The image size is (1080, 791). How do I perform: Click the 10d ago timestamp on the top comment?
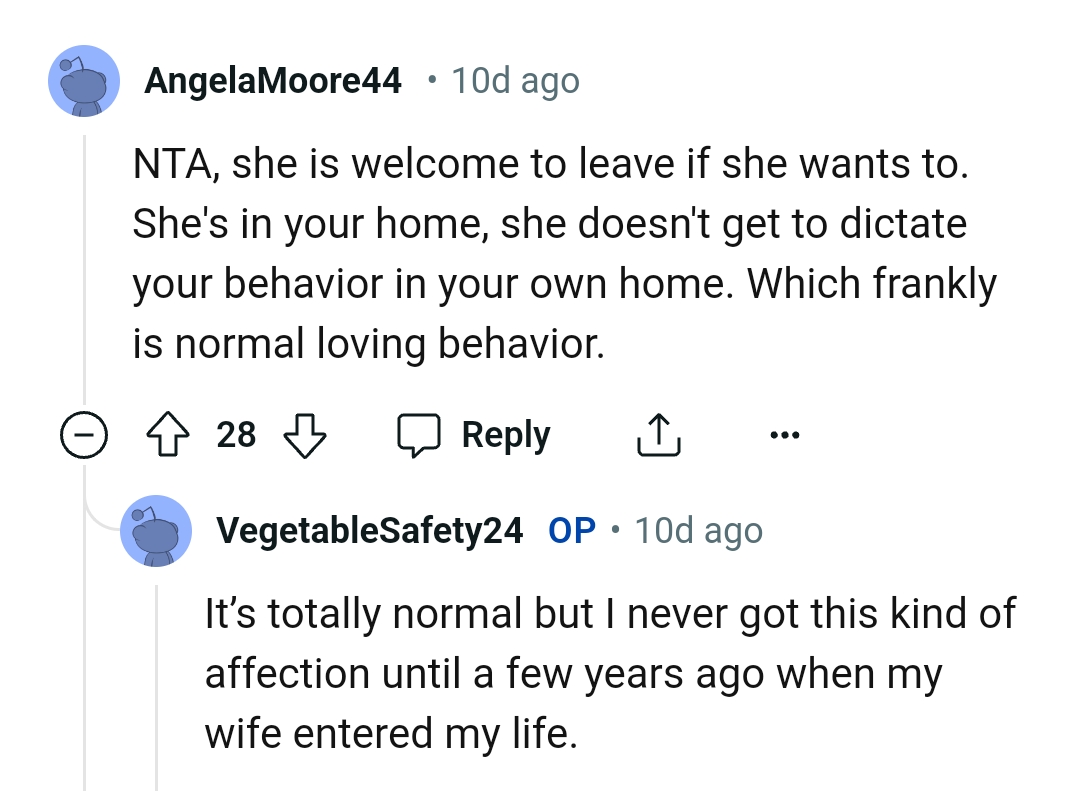point(515,80)
